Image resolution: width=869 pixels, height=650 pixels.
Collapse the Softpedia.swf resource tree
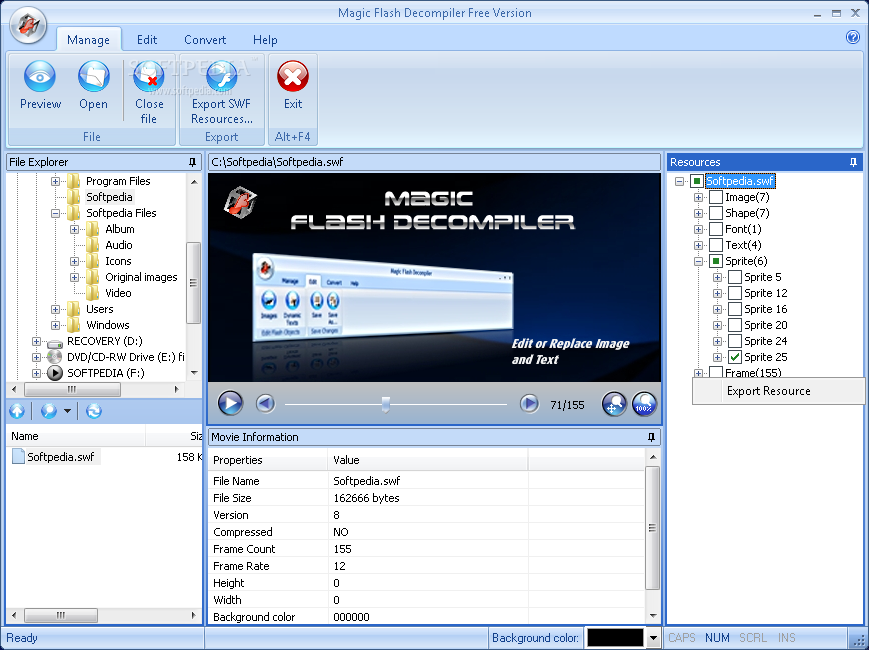click(x=679, y=181)
